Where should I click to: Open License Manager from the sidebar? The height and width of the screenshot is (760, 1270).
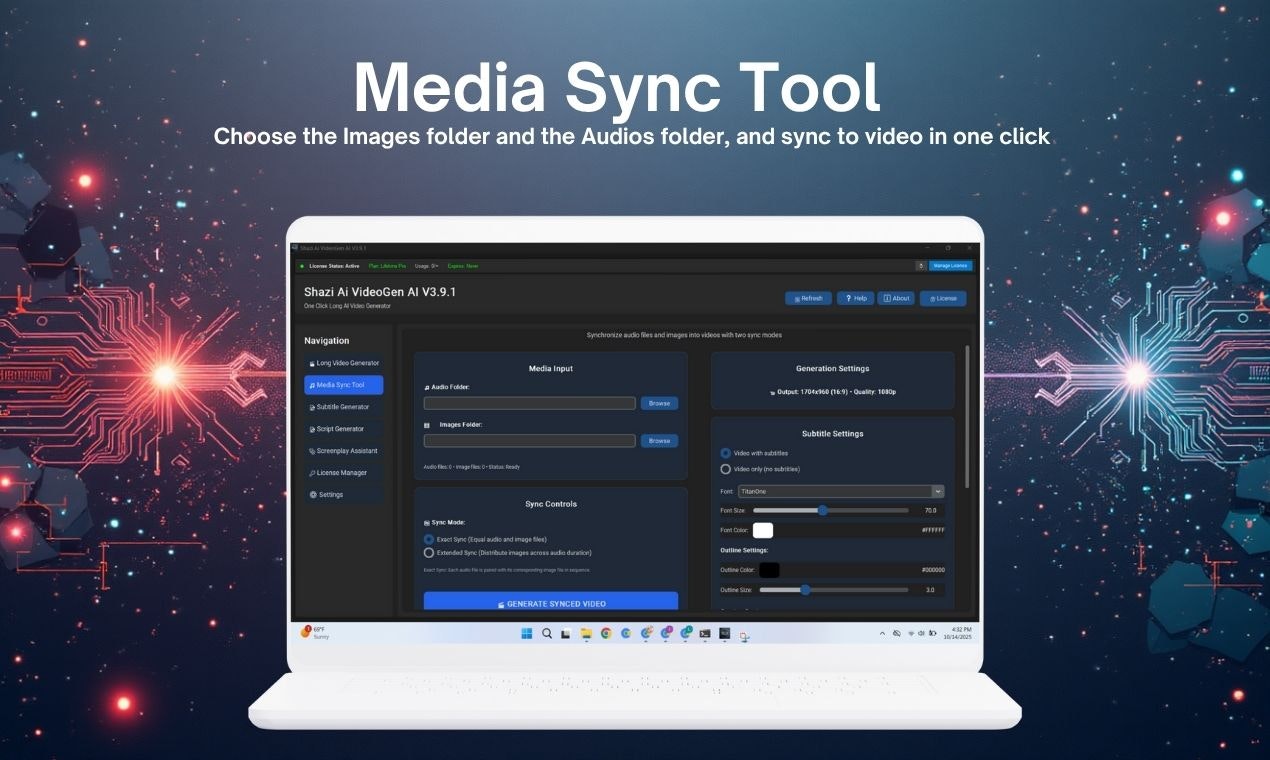[x=341, y=473]
